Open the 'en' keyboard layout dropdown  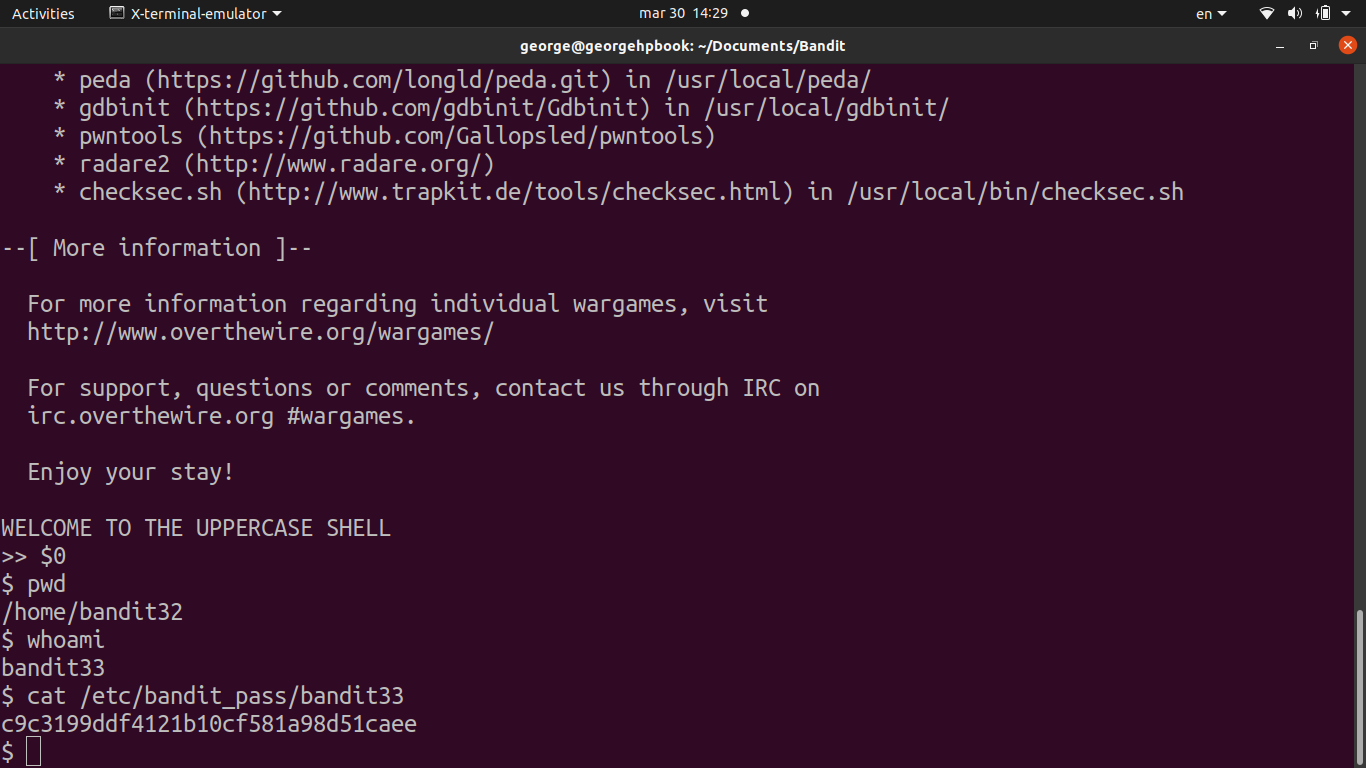1211,14
